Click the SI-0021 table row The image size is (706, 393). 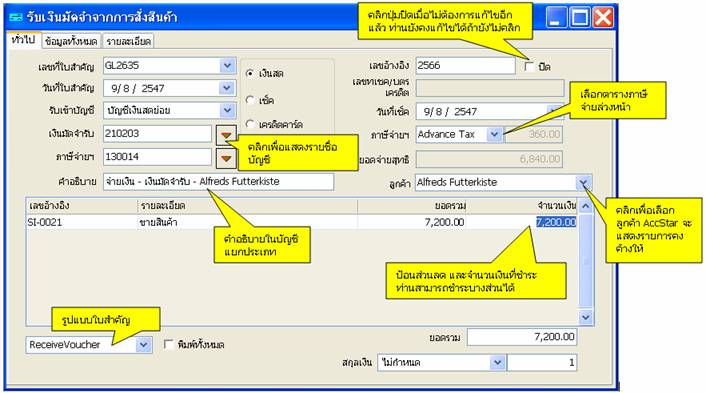tap(302, 222)
